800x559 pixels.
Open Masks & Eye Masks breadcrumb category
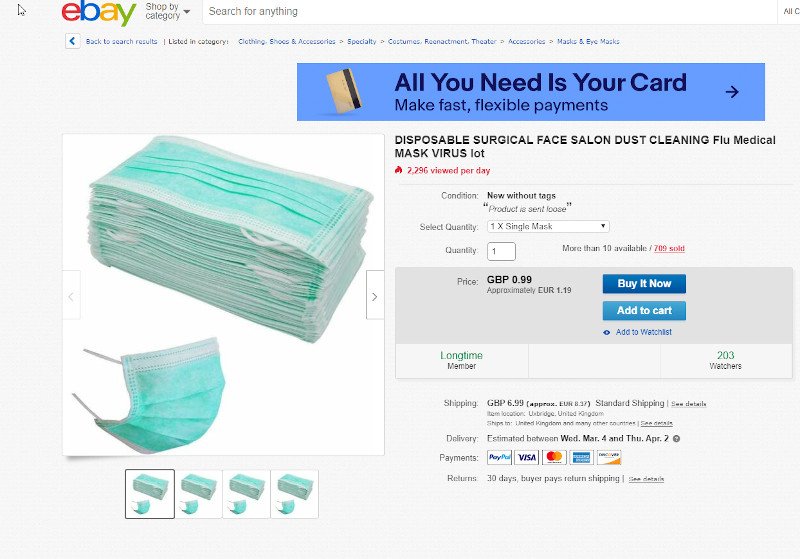pyautogui.click(x=588, y=41)
